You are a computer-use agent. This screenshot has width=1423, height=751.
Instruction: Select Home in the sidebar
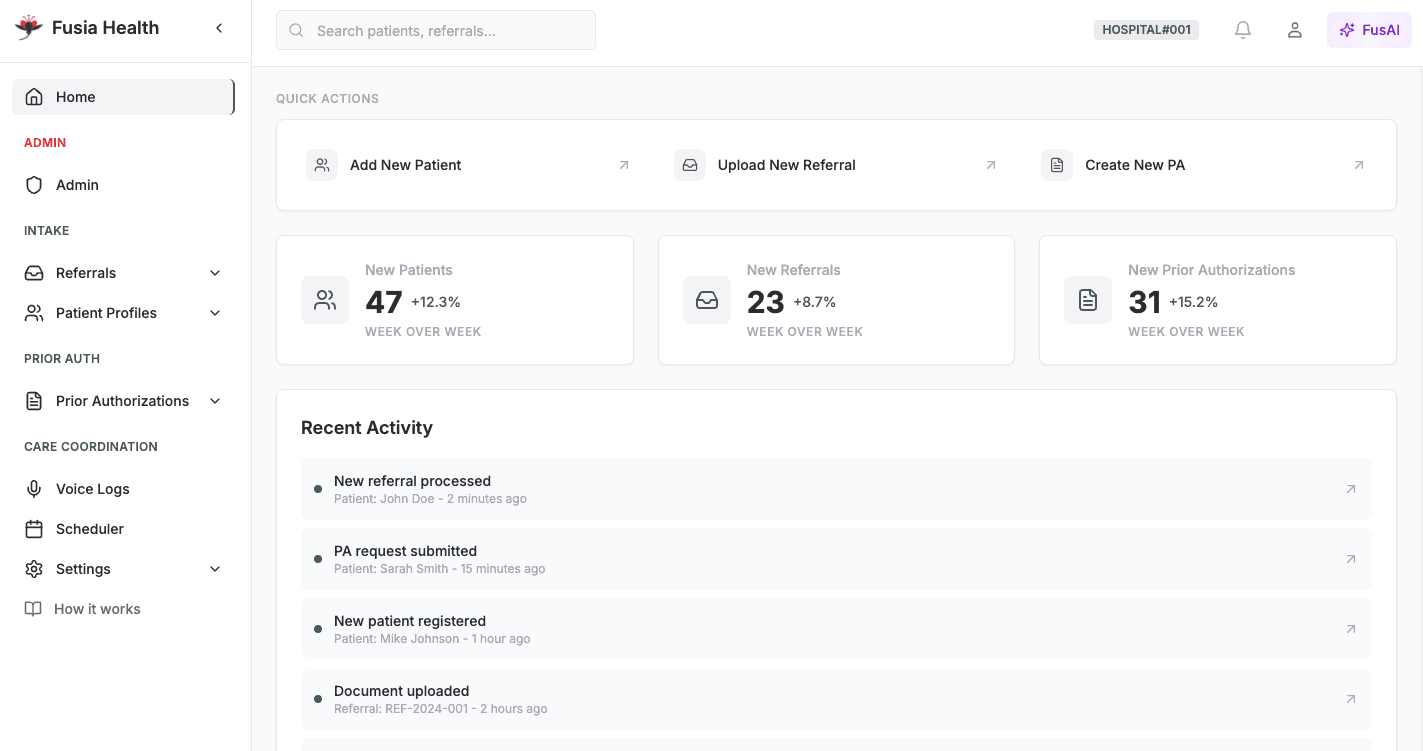pyautogui.click(x=77, y=96)
